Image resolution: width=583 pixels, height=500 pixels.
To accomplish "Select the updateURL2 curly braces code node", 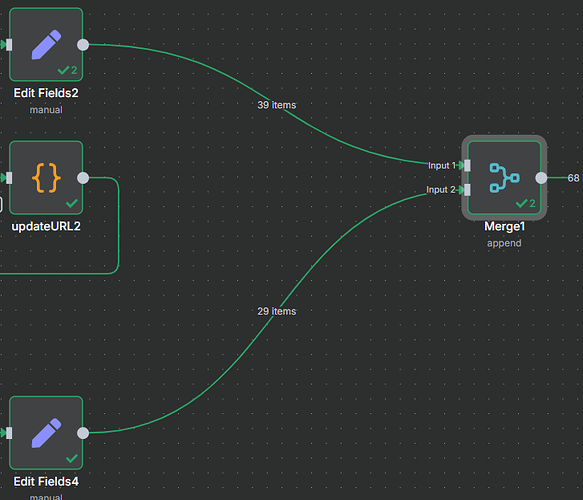I will (x=46, y=178).
